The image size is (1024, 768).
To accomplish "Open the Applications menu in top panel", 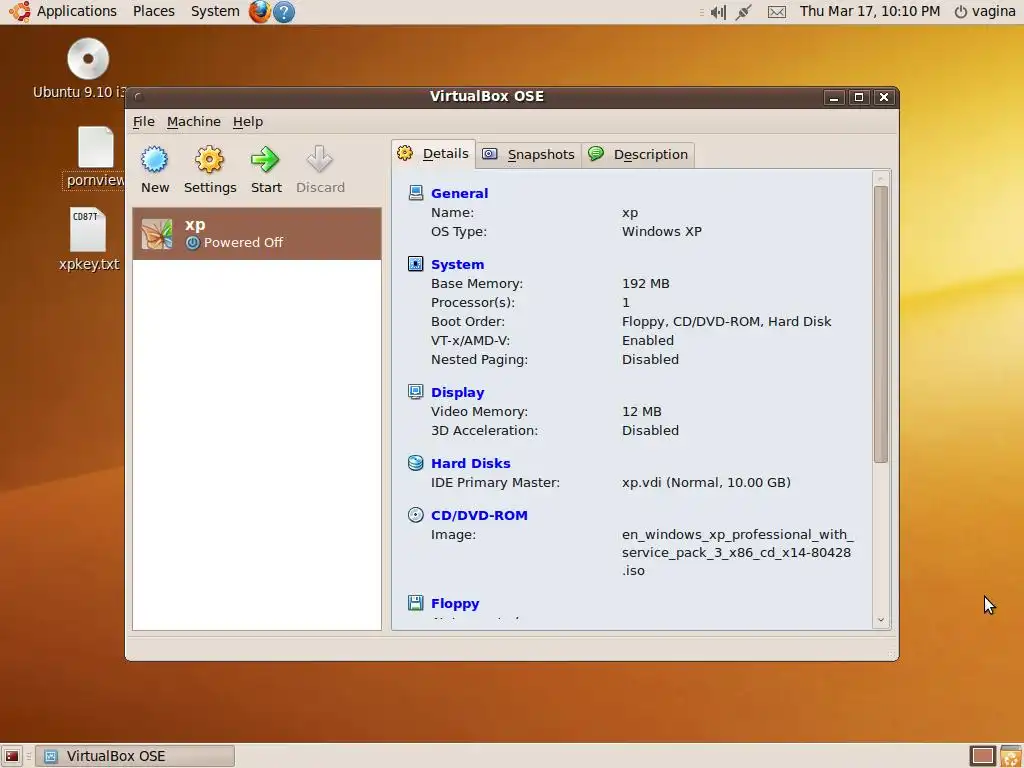I will coord(76,12).
